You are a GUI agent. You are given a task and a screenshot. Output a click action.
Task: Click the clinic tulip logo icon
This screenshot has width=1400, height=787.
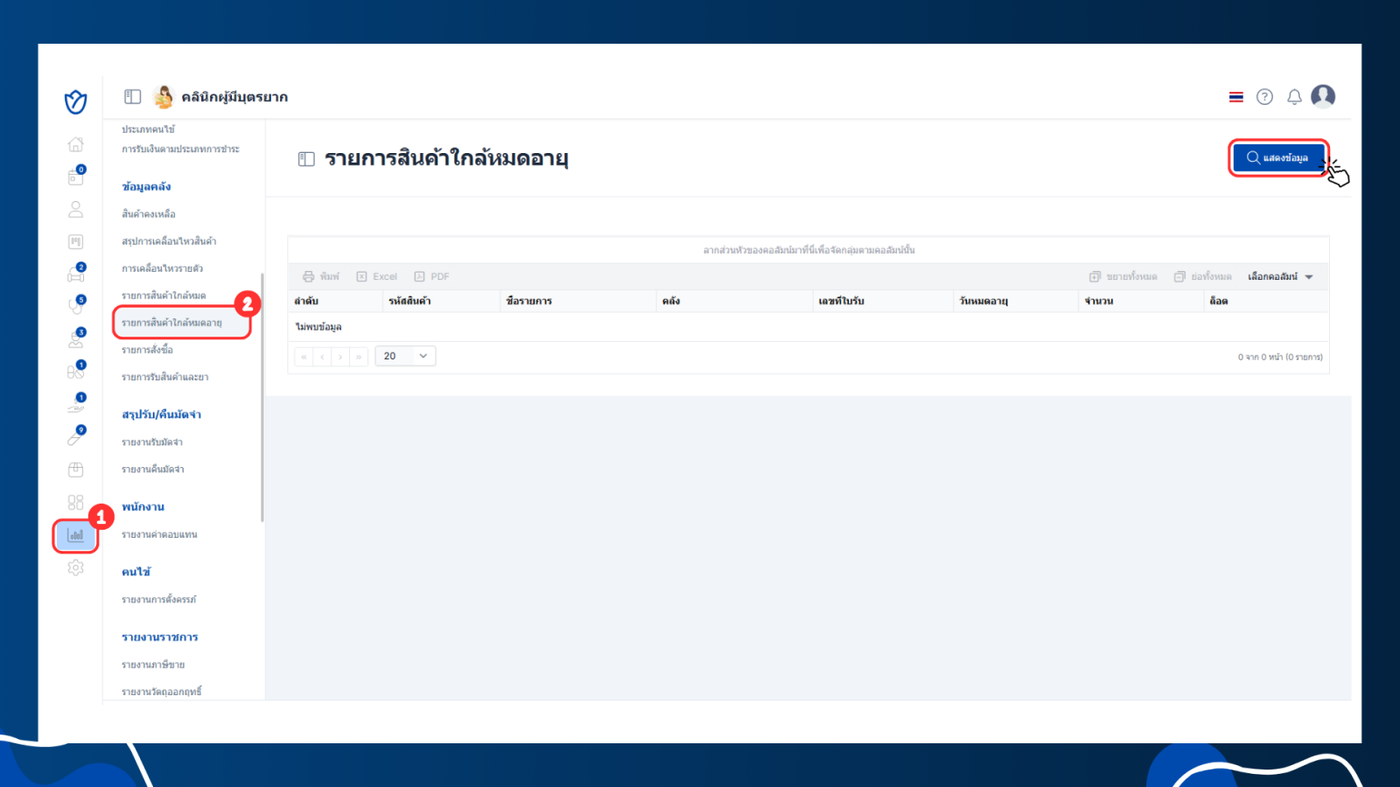(x=75, y=101)
